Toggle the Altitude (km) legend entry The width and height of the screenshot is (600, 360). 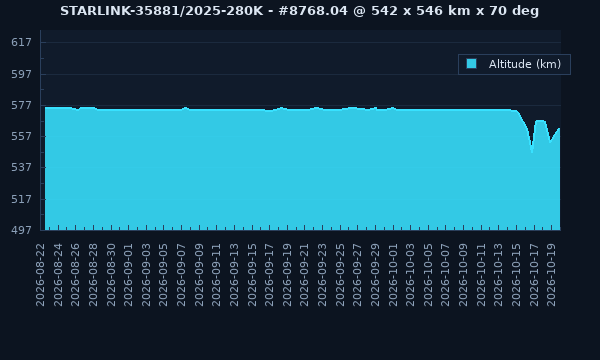click(x=514, y=64)
